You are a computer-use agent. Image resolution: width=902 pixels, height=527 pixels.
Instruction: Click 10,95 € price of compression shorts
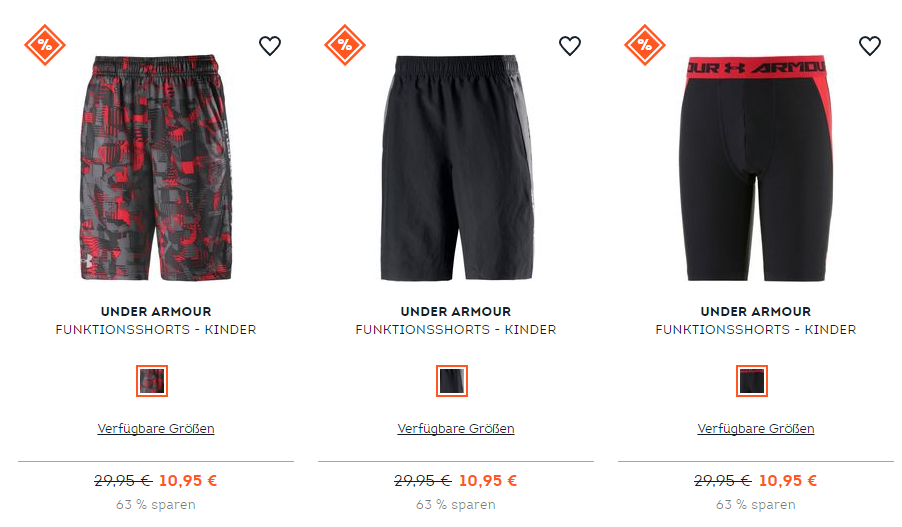click(x=788, y=480)
